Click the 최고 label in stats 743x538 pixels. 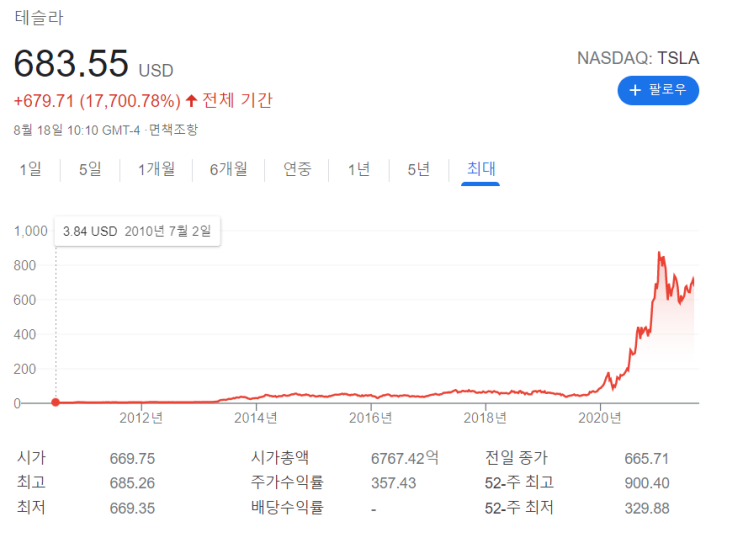pyautogui.click(x=31, y=482)
